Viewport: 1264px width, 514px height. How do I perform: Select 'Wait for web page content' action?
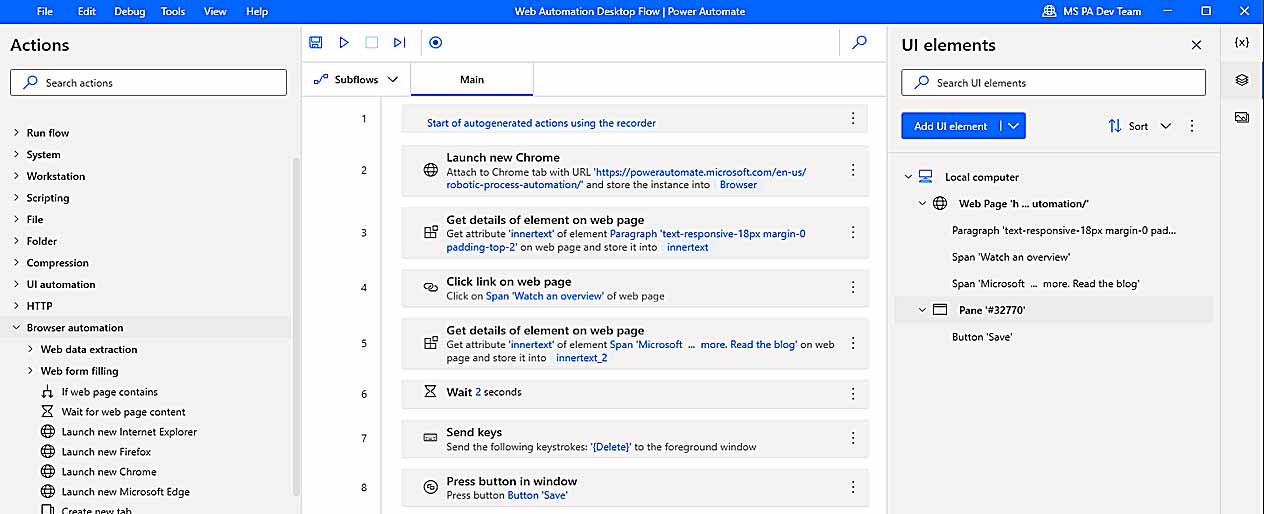123,412
